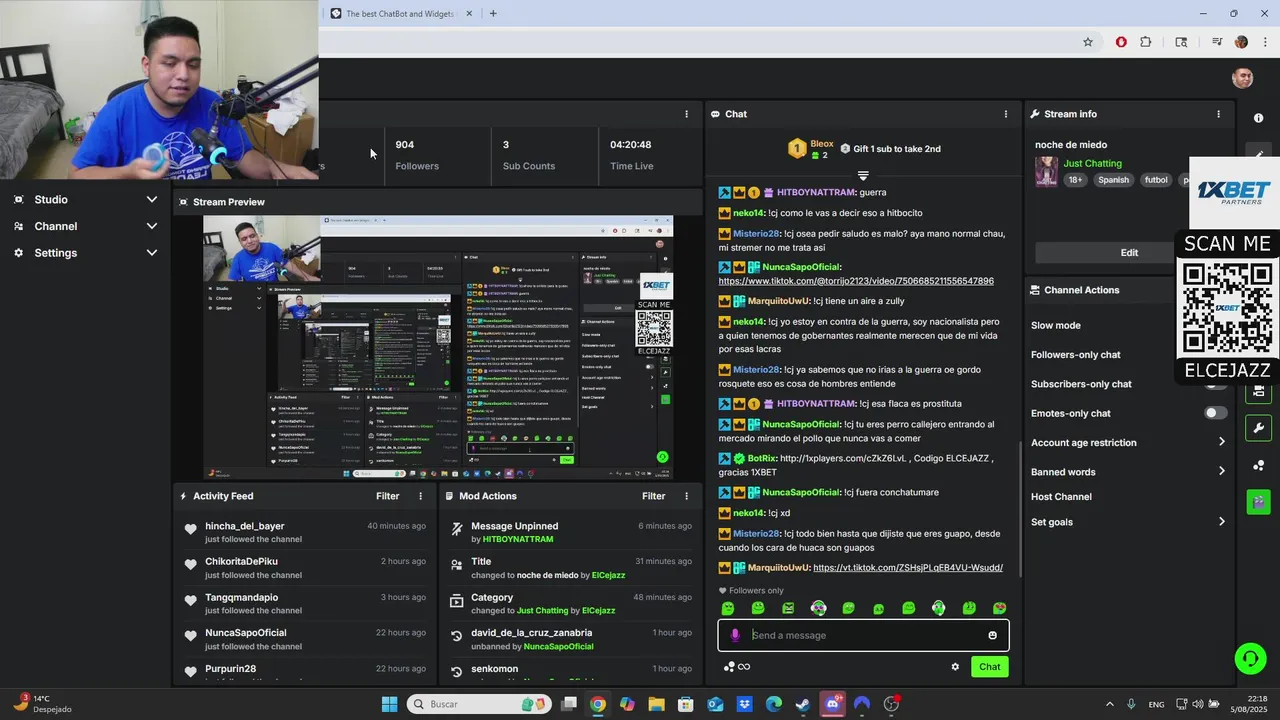
Task: Click the Spanish stream tag
Action: click(1113, 180)
